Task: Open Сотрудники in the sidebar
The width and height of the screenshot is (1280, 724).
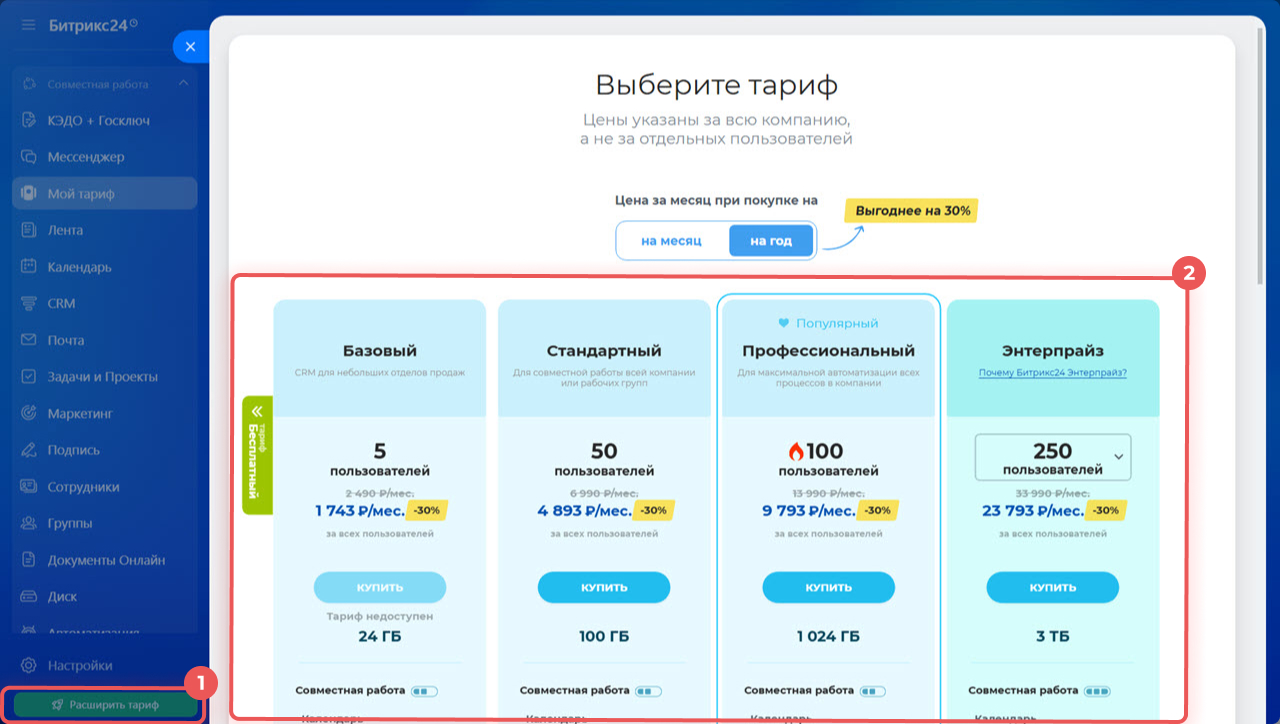Action: point(105,487)
